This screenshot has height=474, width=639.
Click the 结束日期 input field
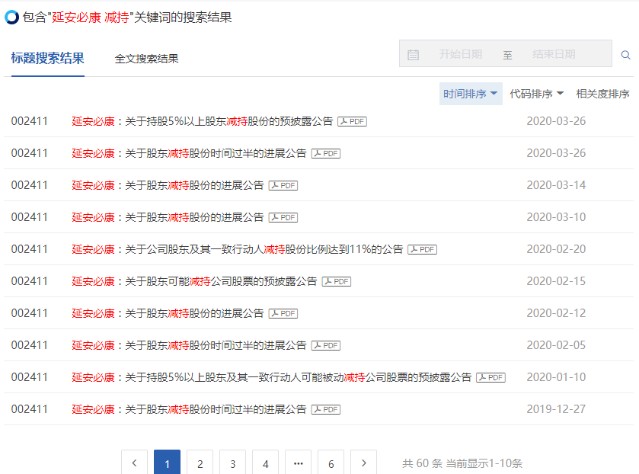553,54
